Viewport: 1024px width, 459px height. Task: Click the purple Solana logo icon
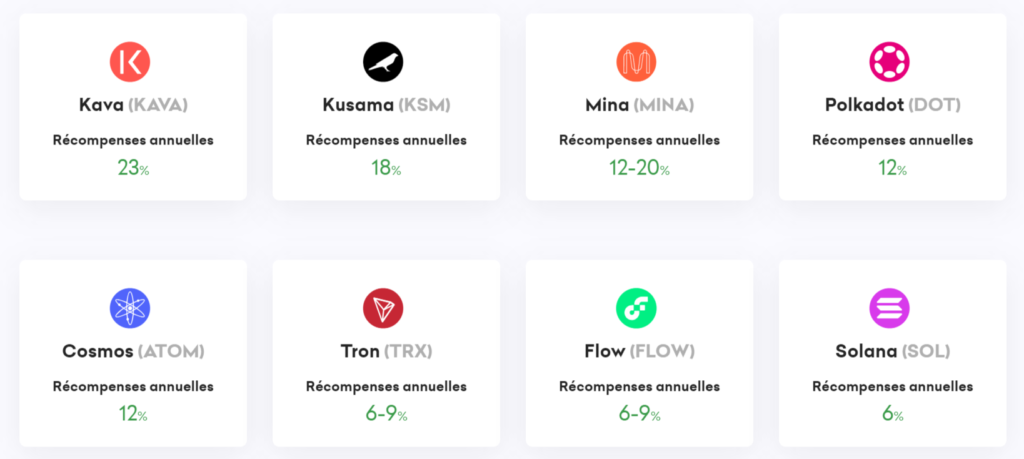(889, 308)
